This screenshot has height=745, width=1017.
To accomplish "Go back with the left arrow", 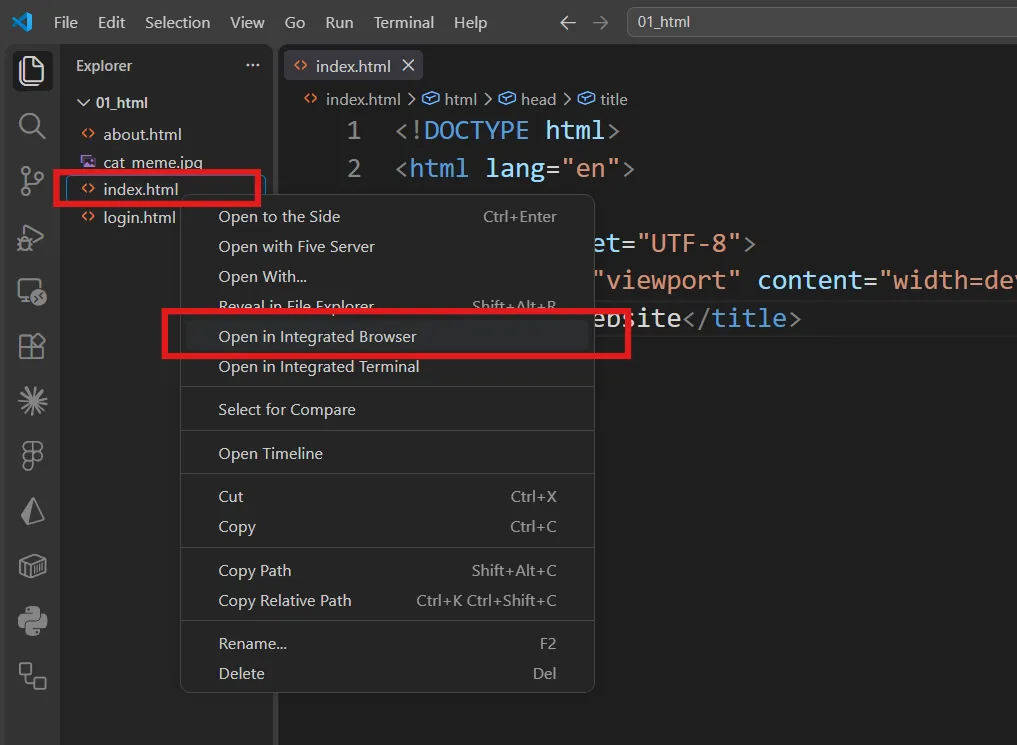I will point(568,23).
